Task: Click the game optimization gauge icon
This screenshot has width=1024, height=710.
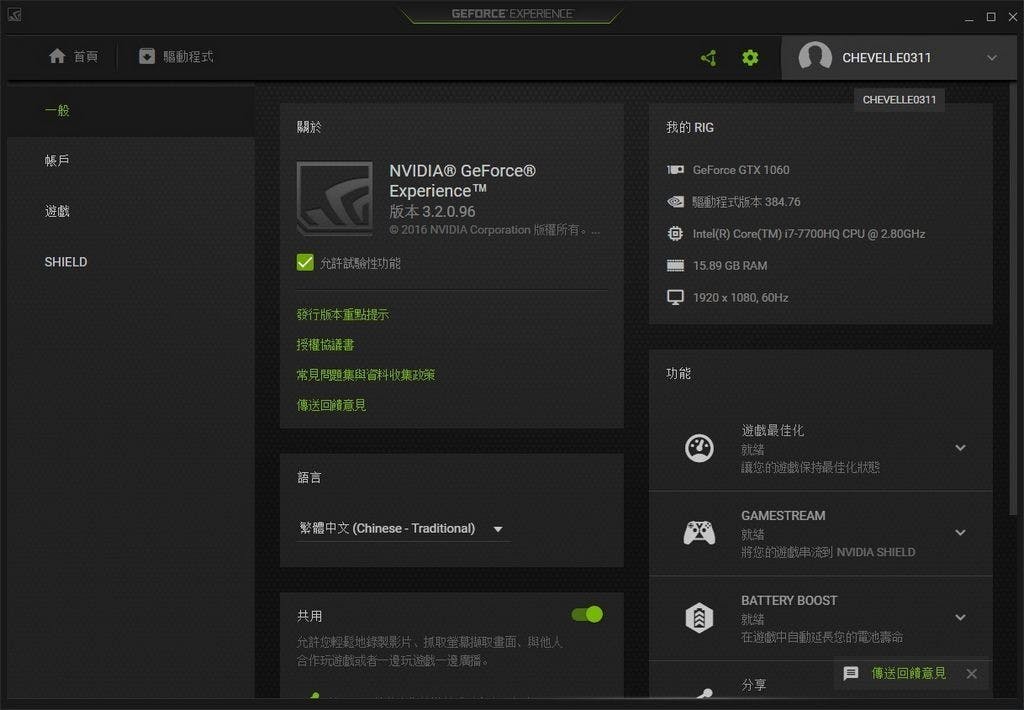Action: point(699,448)
